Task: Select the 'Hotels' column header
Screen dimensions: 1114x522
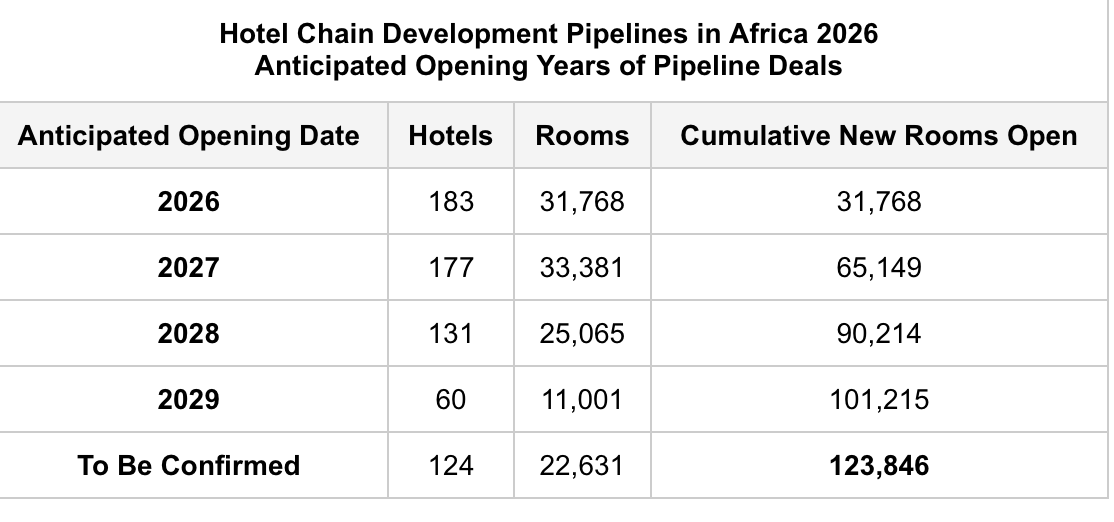Action: click(450, 136)
